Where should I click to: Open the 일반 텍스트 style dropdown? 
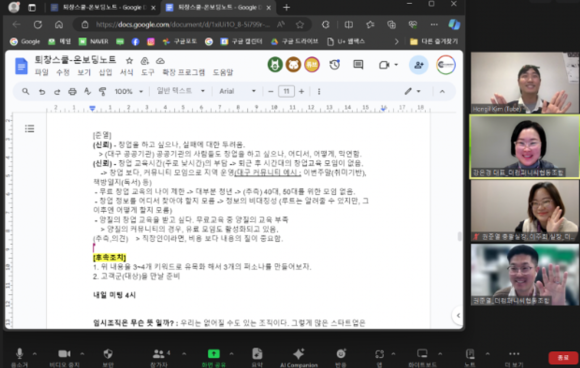181,91
